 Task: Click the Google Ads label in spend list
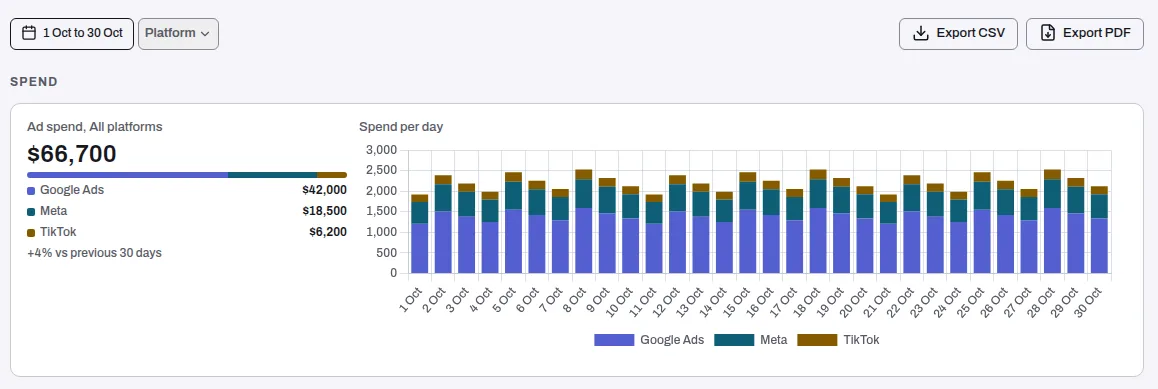pos(72,190)
